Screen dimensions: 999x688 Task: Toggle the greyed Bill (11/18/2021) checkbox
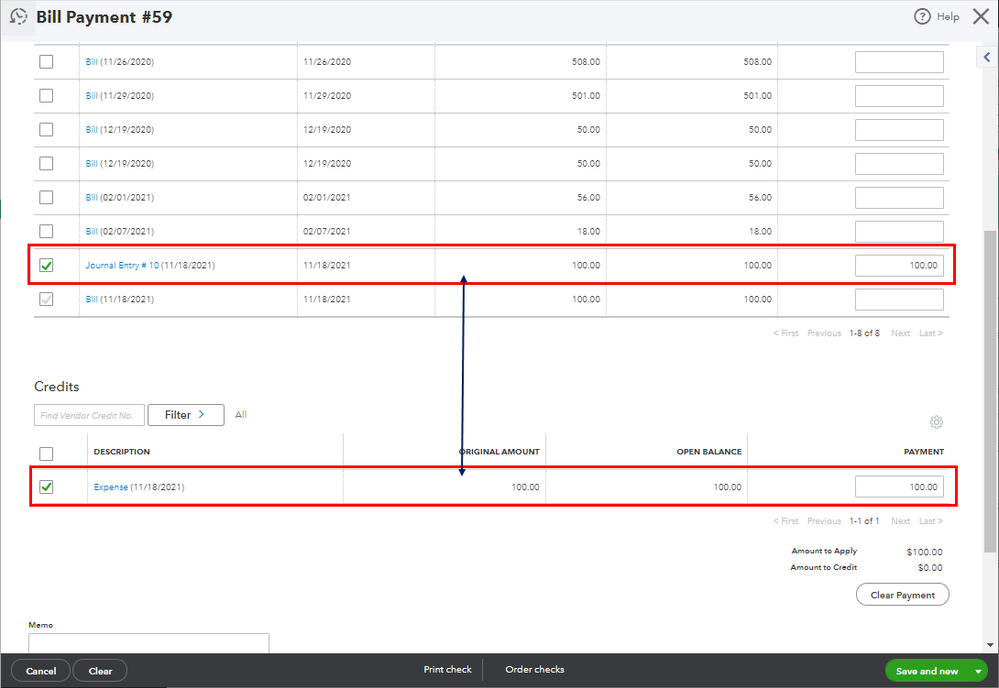(47, 299)
